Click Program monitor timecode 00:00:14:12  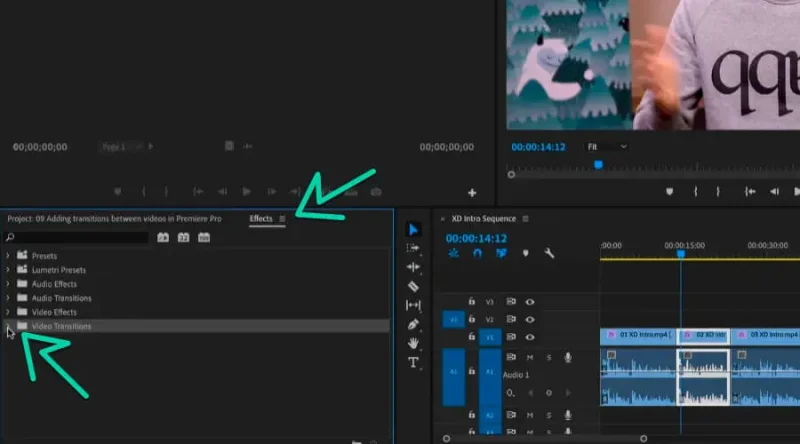(538, 147)
